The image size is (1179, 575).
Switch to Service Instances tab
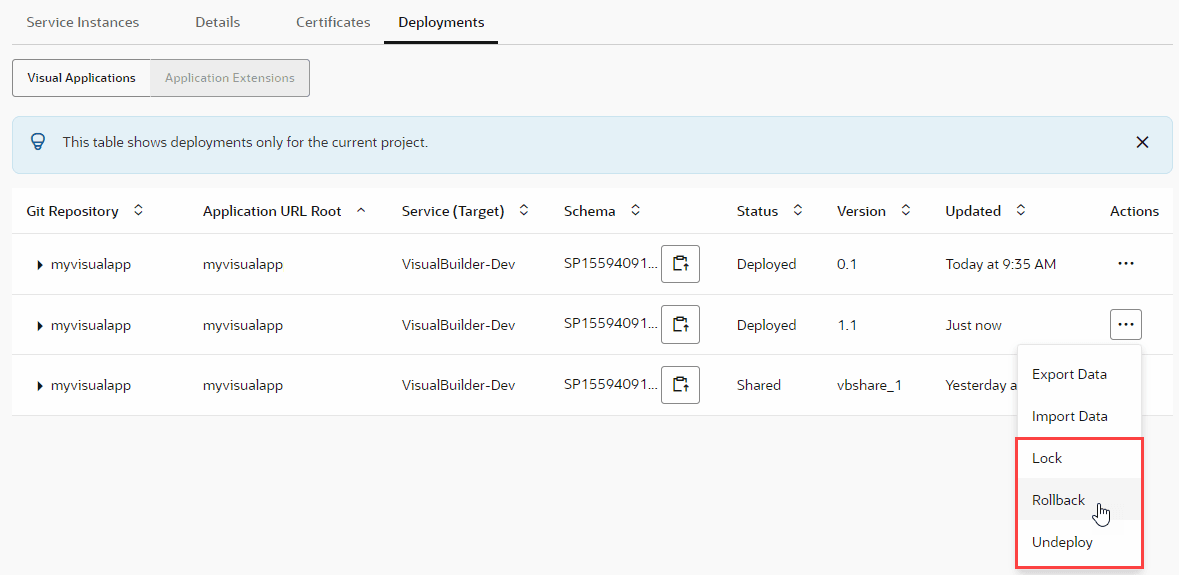point(83,22)
